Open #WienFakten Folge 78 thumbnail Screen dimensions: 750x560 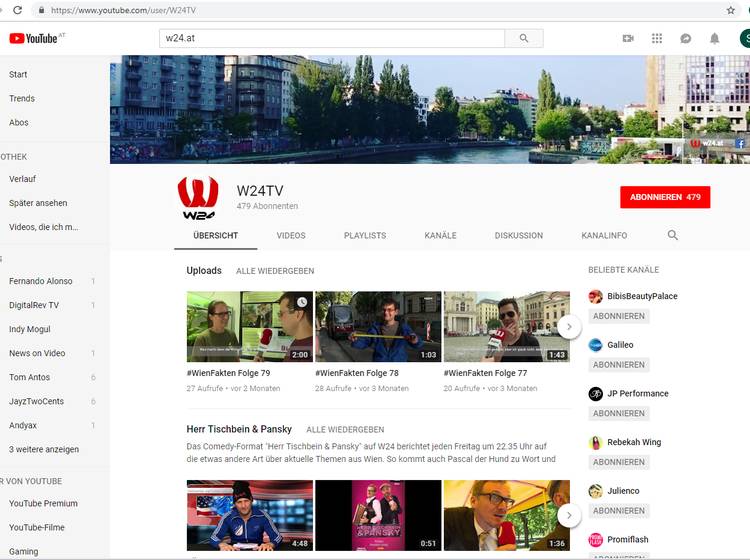(378, 327)
